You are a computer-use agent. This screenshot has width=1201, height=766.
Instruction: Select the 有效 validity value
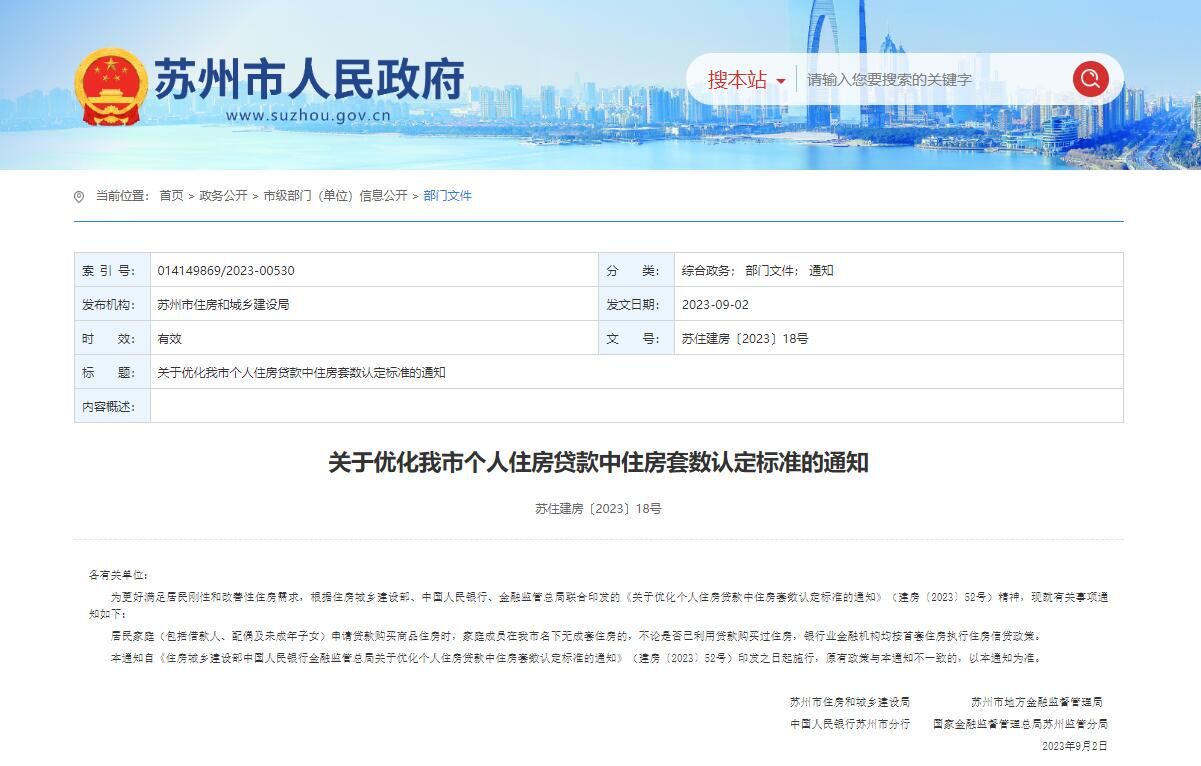pos(169,339)
